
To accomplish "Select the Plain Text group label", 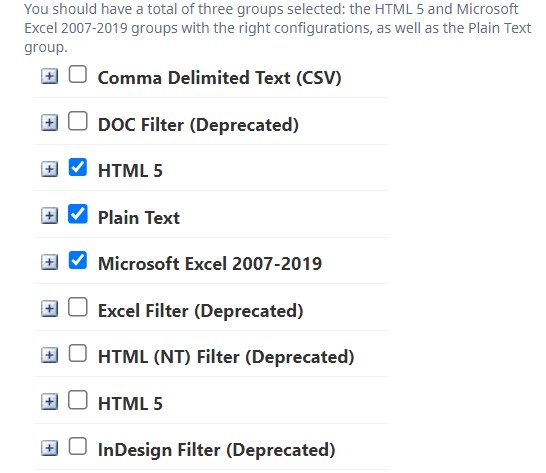I will click(139, 218).
